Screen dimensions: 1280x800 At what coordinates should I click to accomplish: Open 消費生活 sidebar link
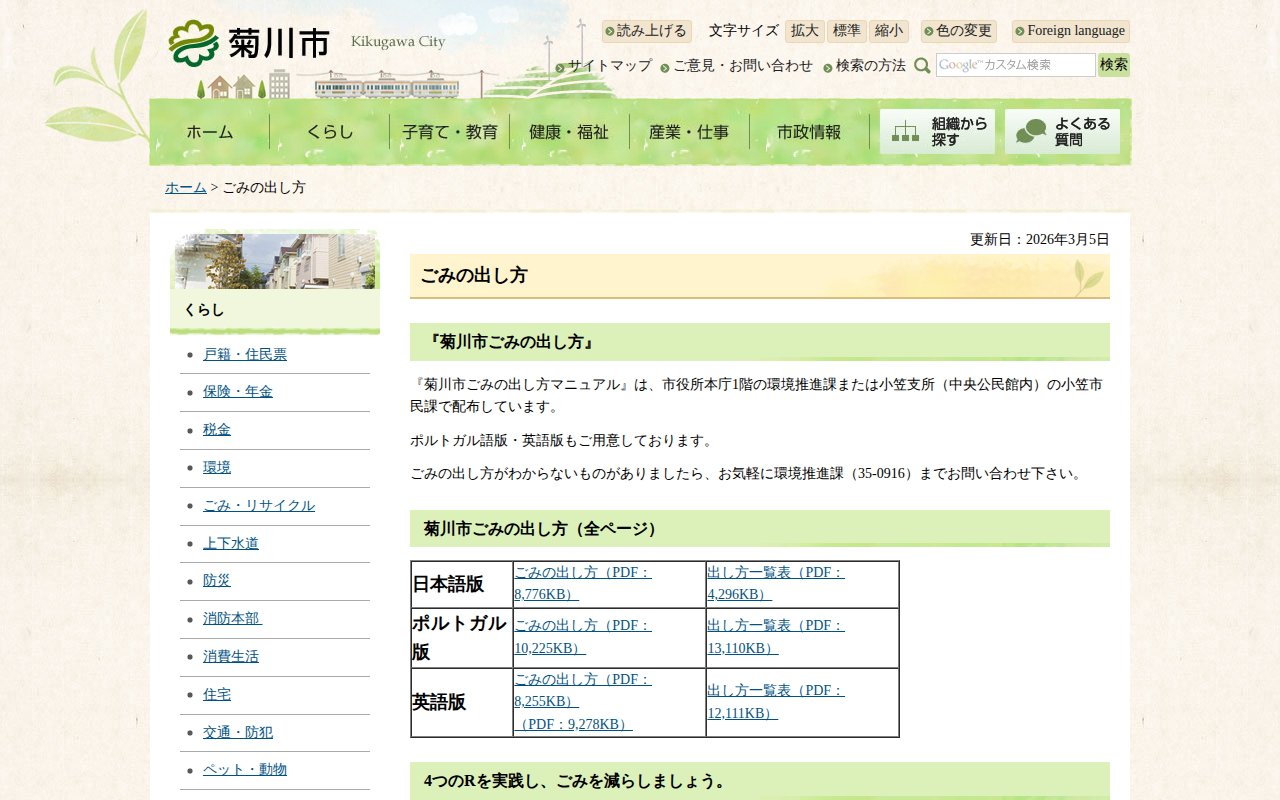coord(231,657)
